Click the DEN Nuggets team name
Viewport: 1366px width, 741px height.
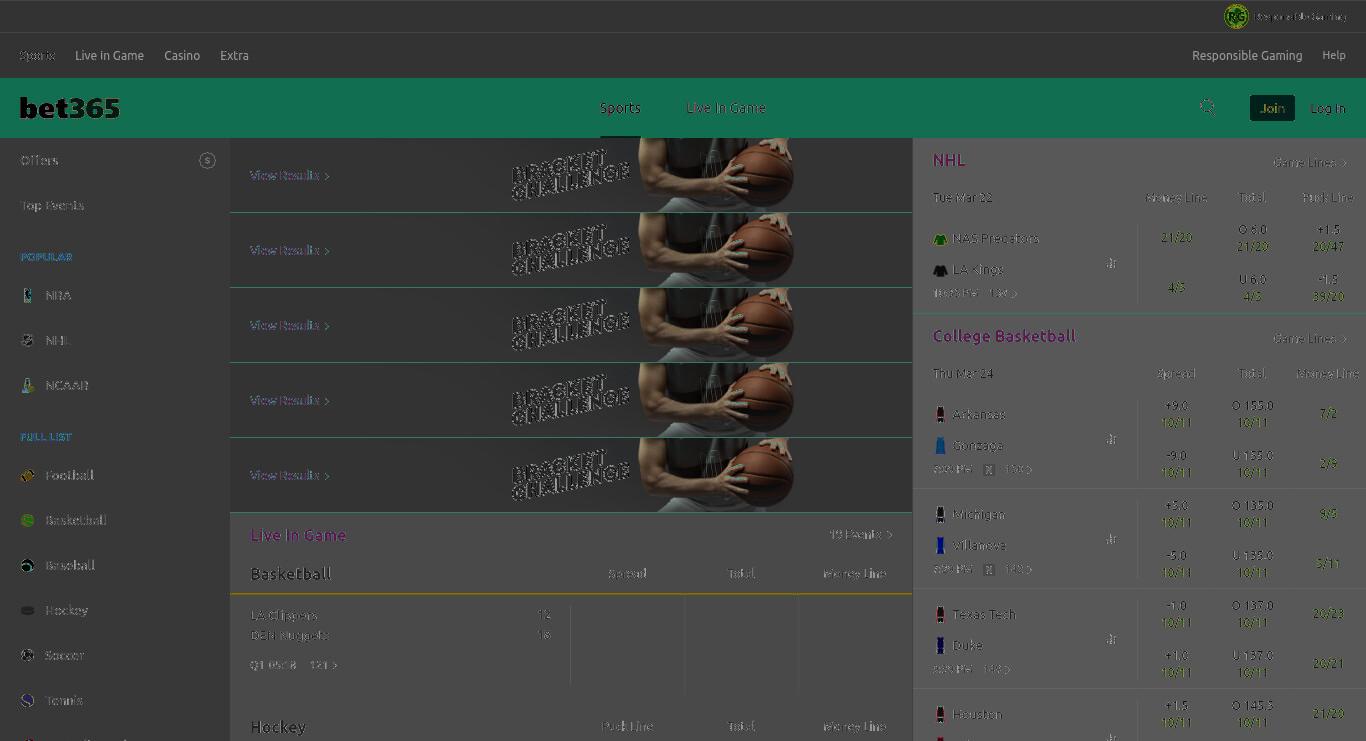(290, 635)
